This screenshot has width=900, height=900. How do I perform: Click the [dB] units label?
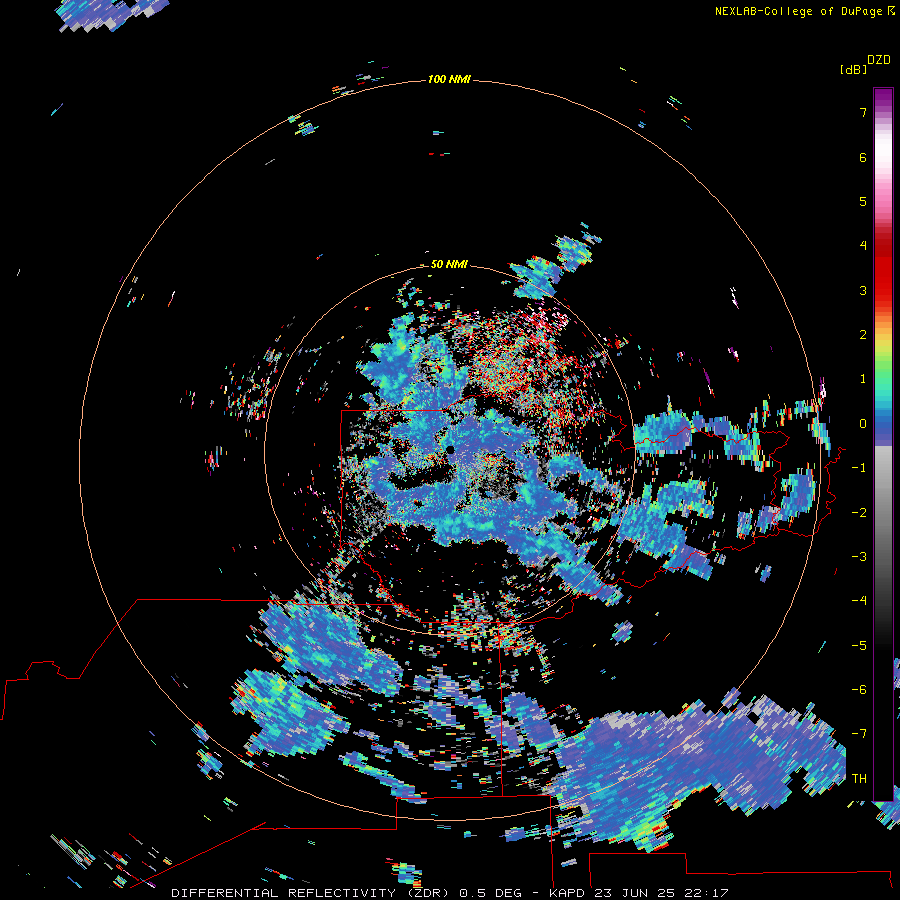point(853,70)
